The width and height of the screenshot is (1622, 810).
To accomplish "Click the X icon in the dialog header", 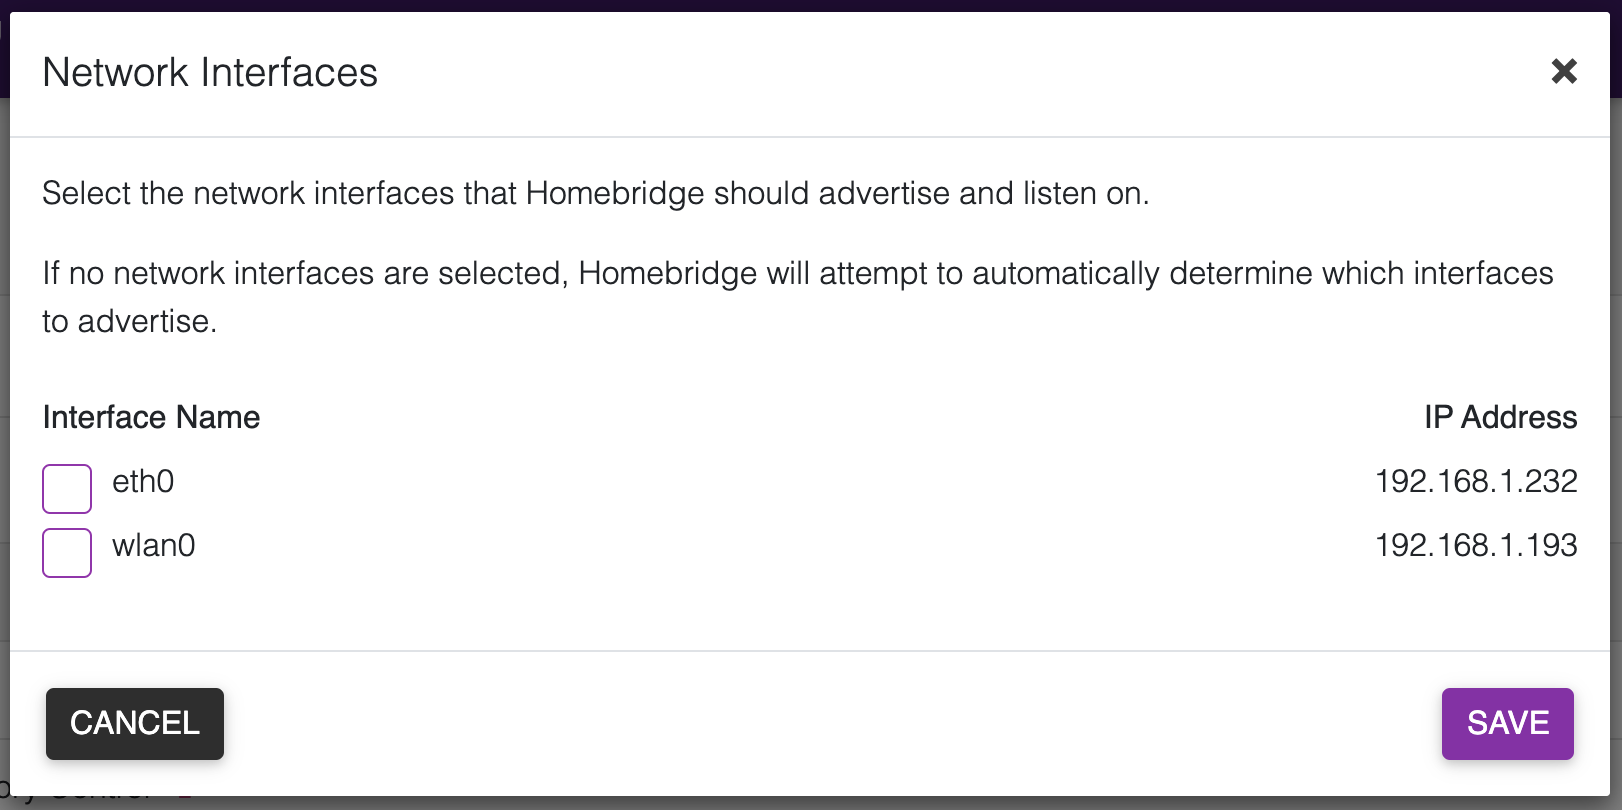I will tap(1563, 71).
